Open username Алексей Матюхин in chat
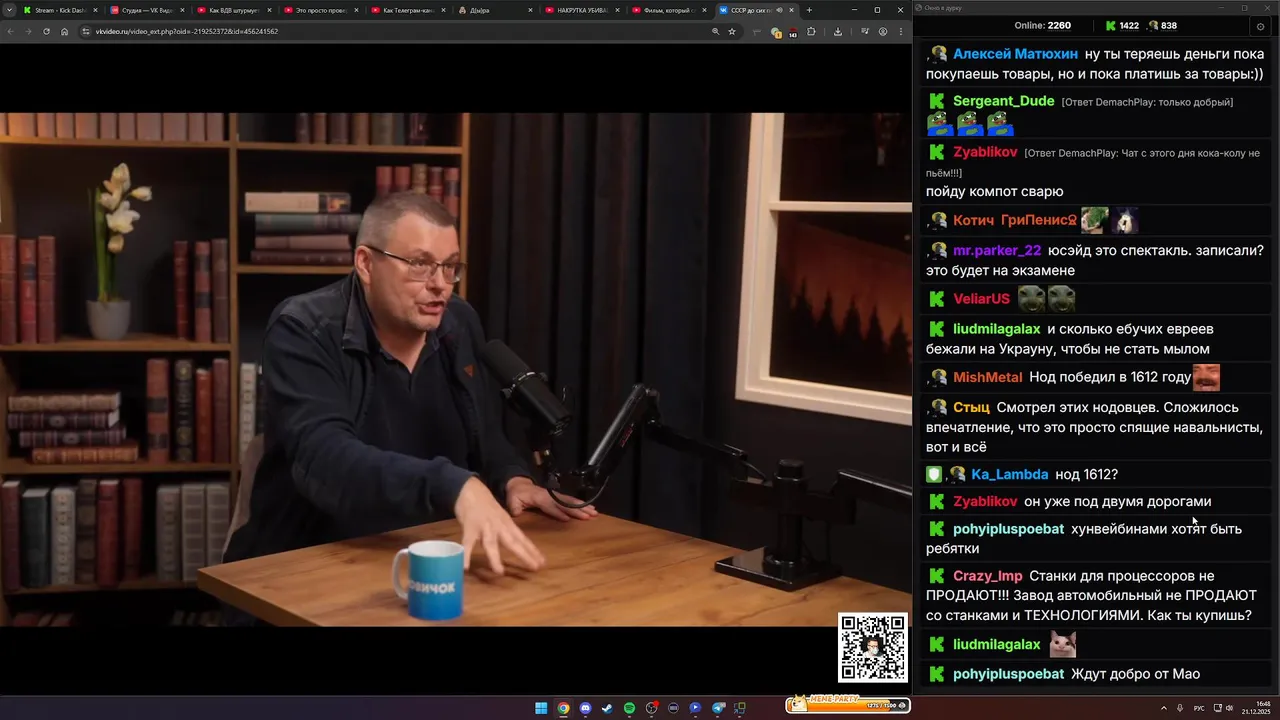This screenshot has height=720, width=1280. click(1015, 54)
